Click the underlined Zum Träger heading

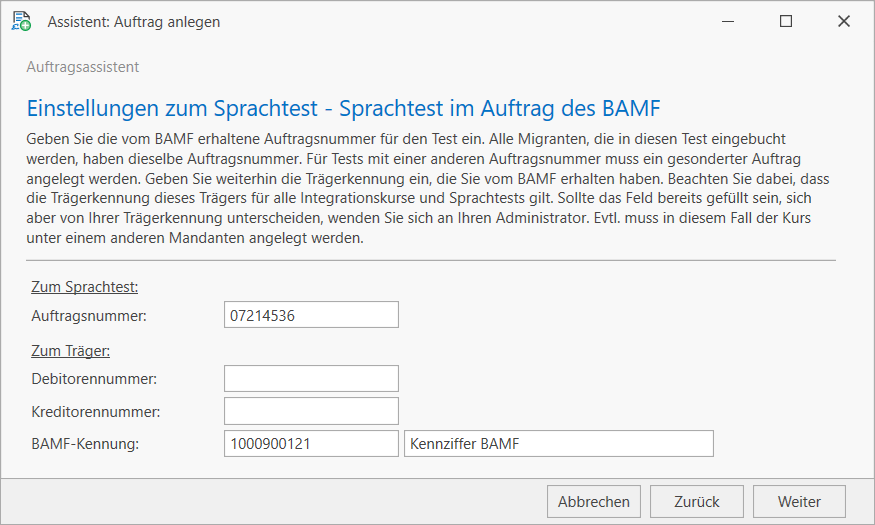coord(70,351)
